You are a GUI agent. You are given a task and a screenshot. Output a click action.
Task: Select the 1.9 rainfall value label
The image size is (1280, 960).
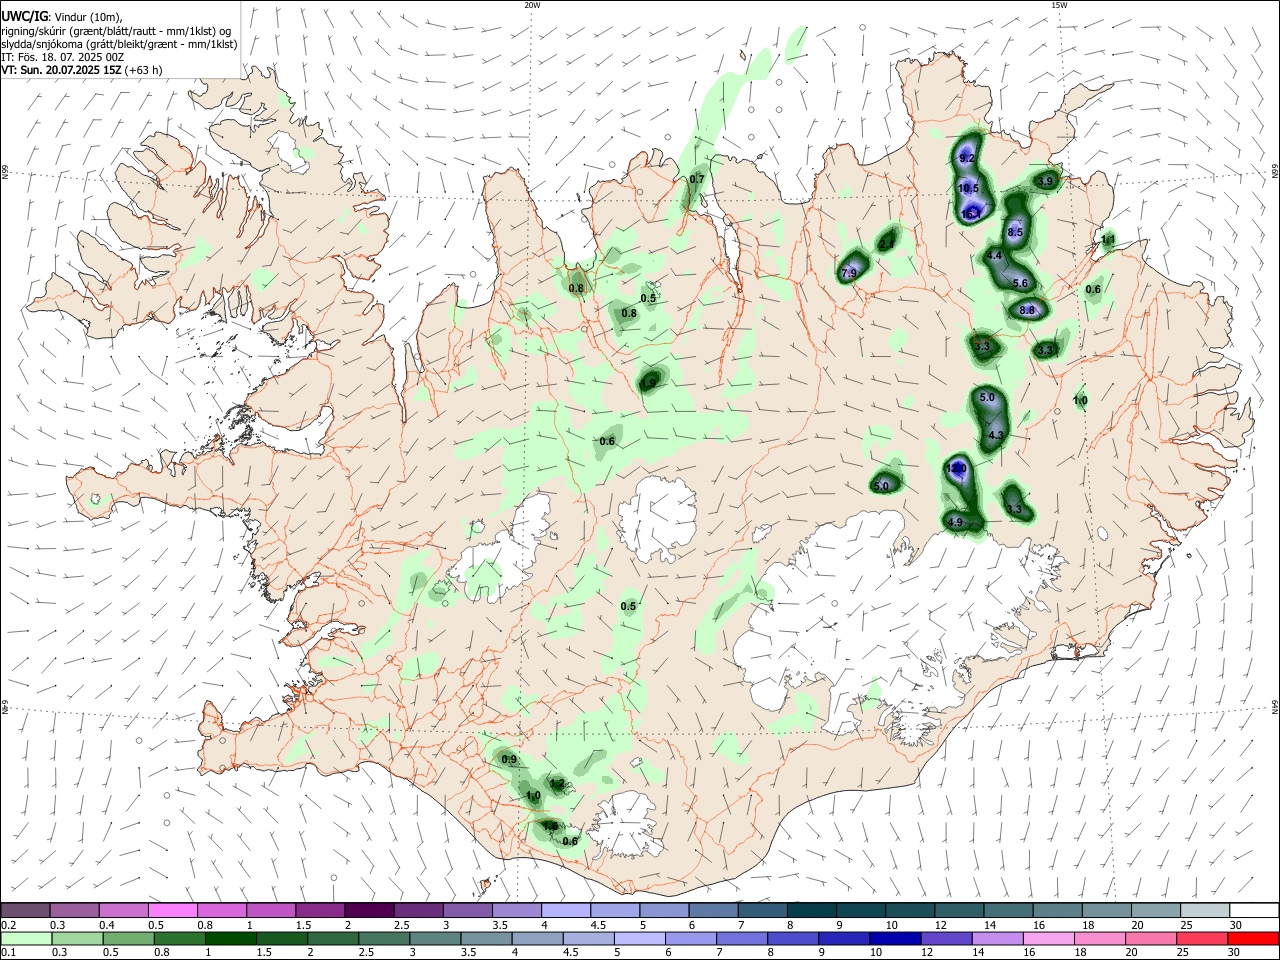[x=648, y=383]
